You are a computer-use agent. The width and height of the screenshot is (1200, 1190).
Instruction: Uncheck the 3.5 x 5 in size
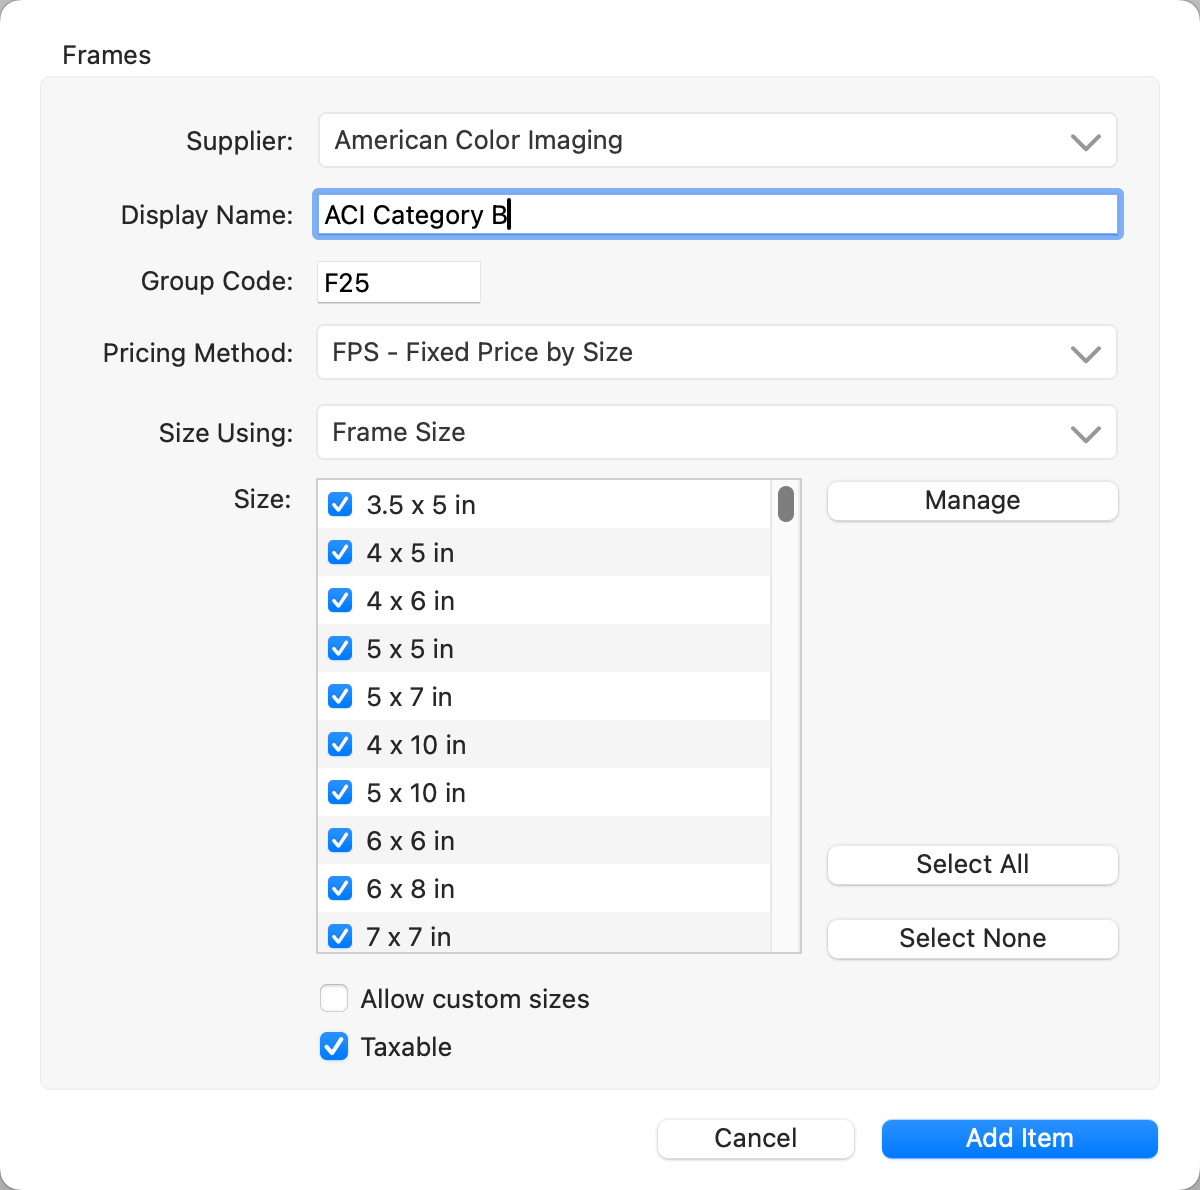click(x=340, y=505)
